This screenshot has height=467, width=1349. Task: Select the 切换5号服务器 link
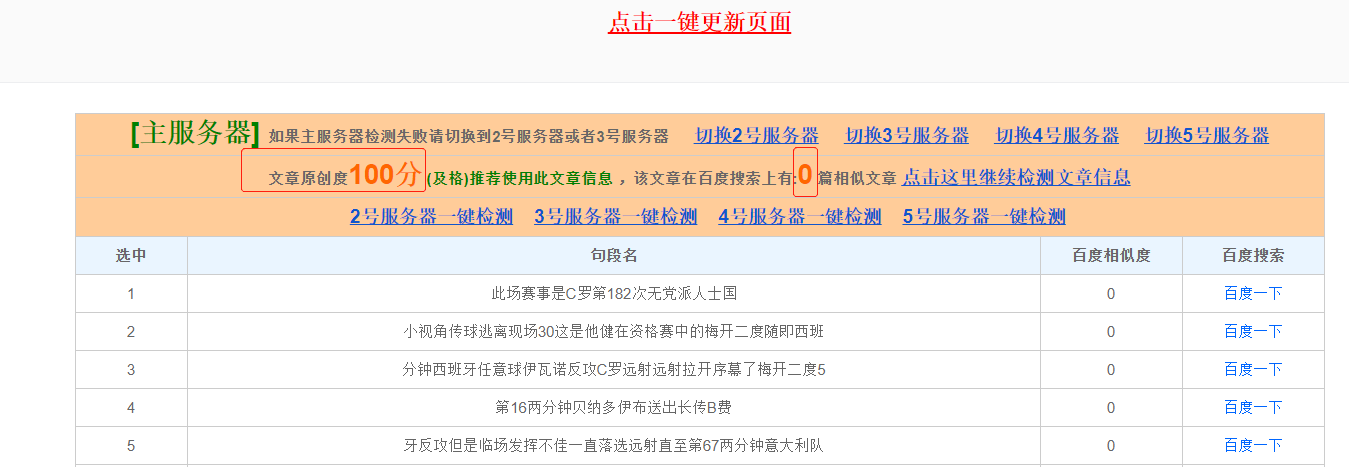1206,136
